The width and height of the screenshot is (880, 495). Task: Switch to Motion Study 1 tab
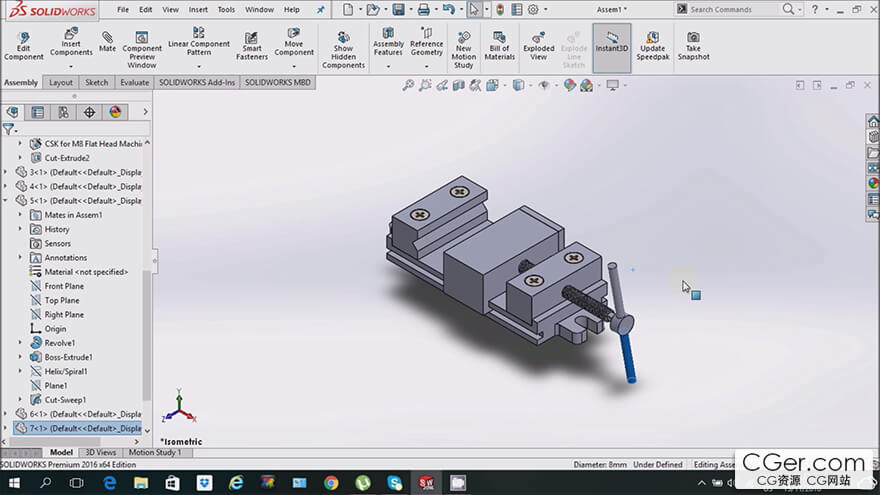[155, 452]
